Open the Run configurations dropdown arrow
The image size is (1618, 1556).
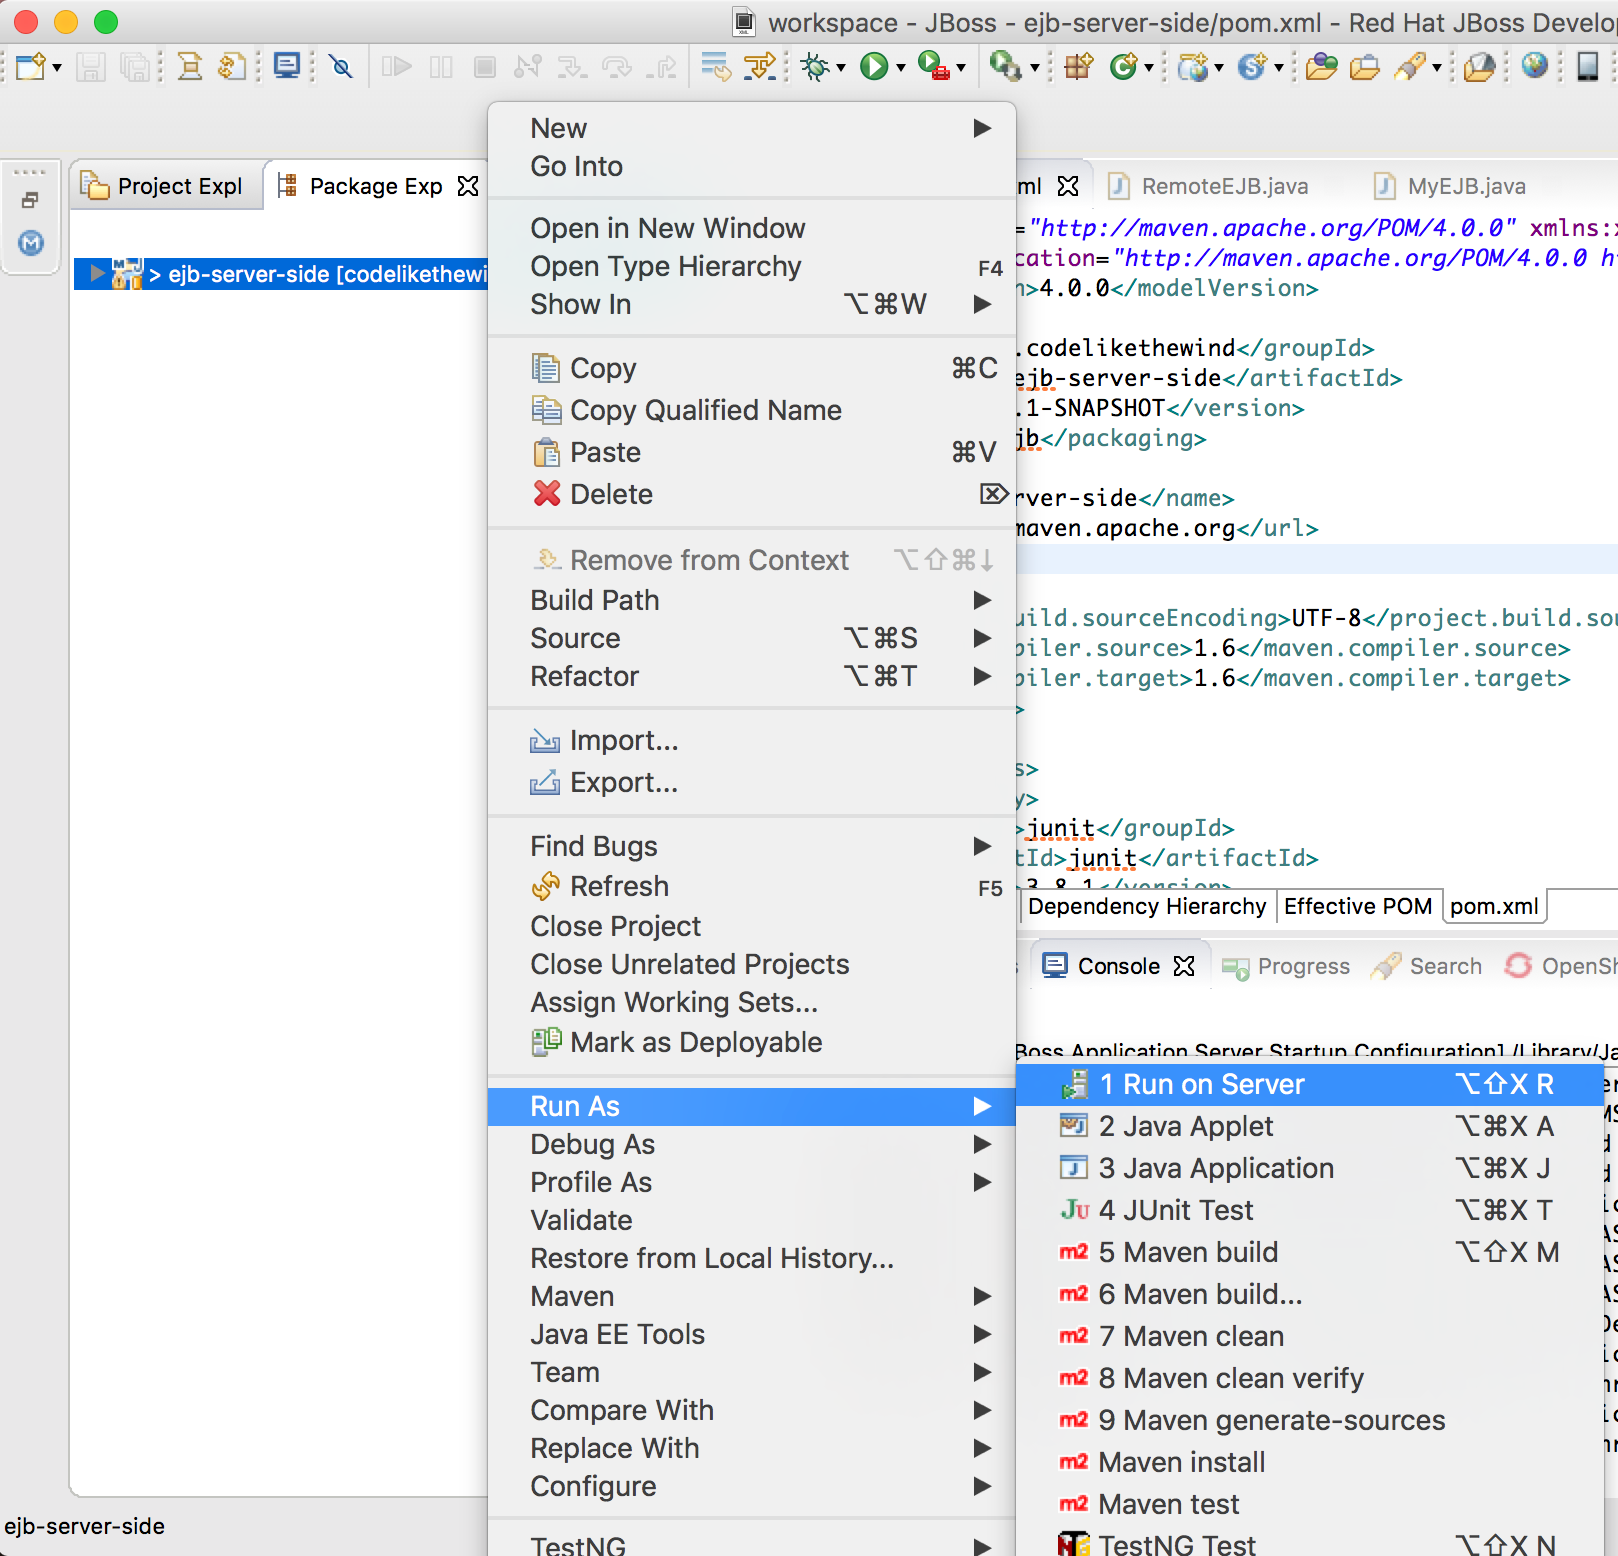pyautogui.click(x=901, y=68)
